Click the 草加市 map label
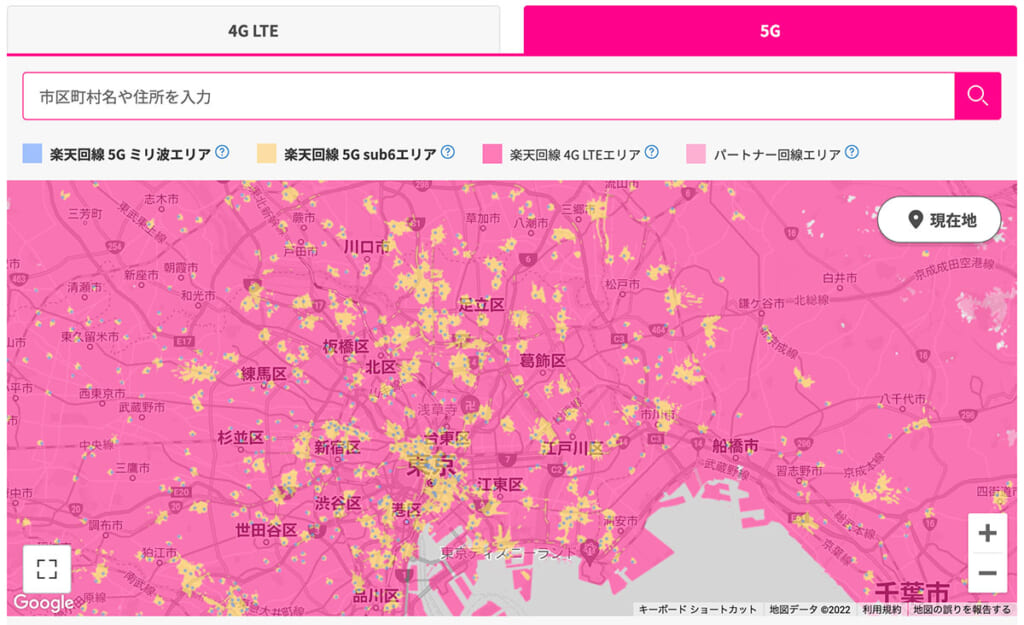This screenshot has height=625, width=1024. (483, 218)
